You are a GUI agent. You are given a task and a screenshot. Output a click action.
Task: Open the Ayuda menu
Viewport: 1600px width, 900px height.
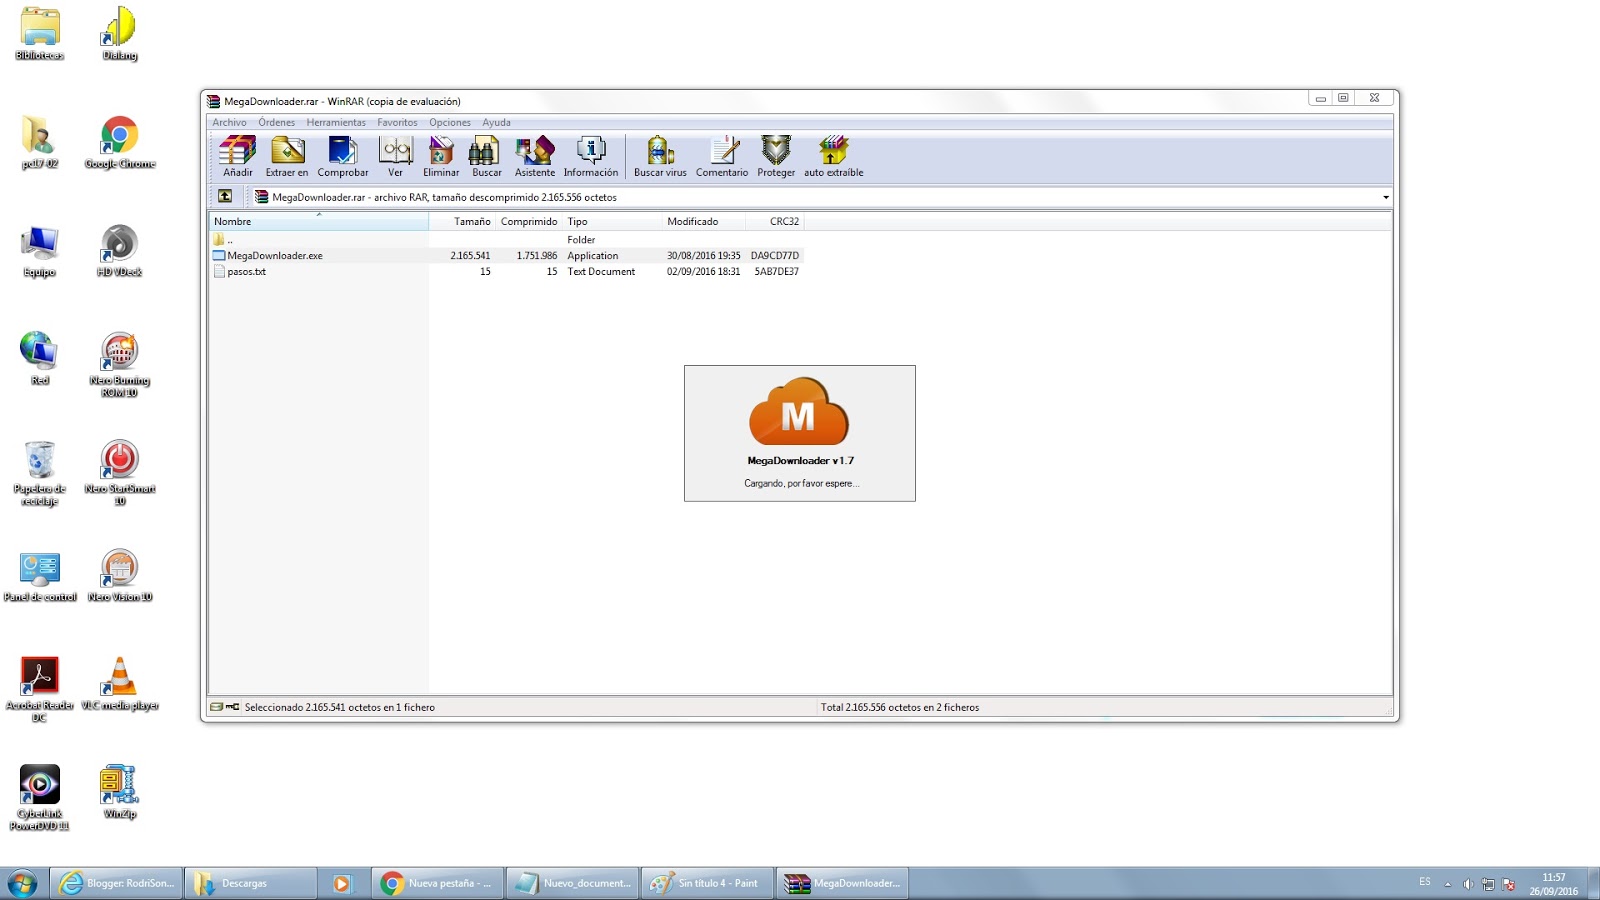click(x=496, y=122)
